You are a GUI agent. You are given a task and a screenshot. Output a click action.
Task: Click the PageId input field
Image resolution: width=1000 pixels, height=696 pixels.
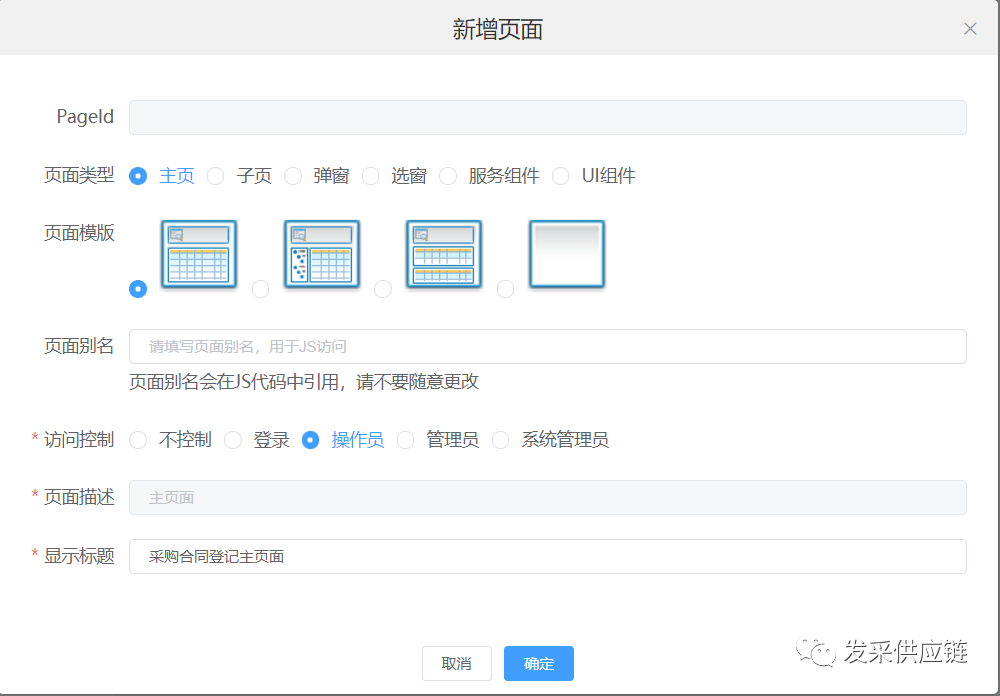pos(547,116)
